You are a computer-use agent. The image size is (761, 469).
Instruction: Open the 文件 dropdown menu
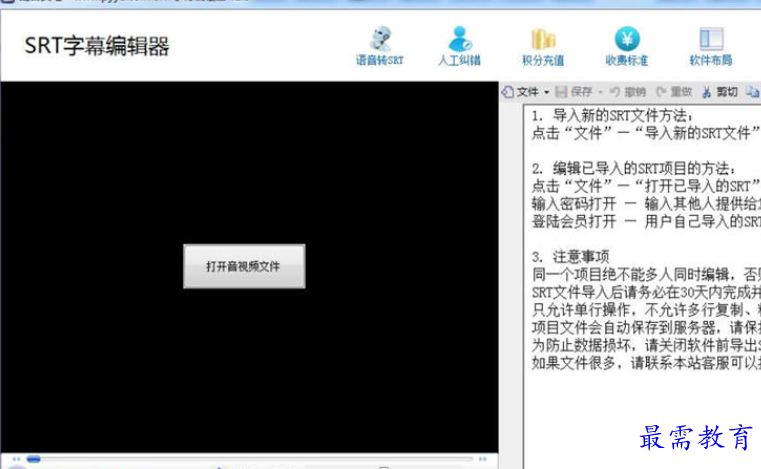(526, 92)
